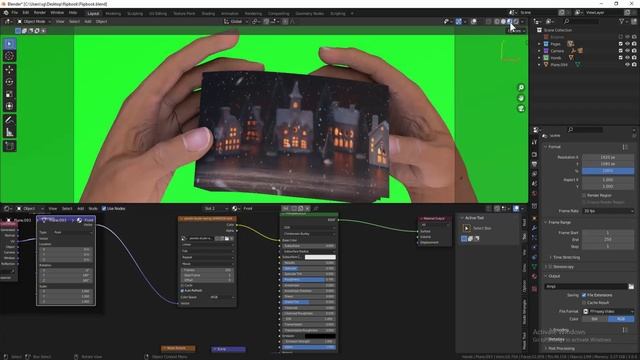
Task: Open the File Format dropdown
Action: pyautogui.click(x=608, y=311)
